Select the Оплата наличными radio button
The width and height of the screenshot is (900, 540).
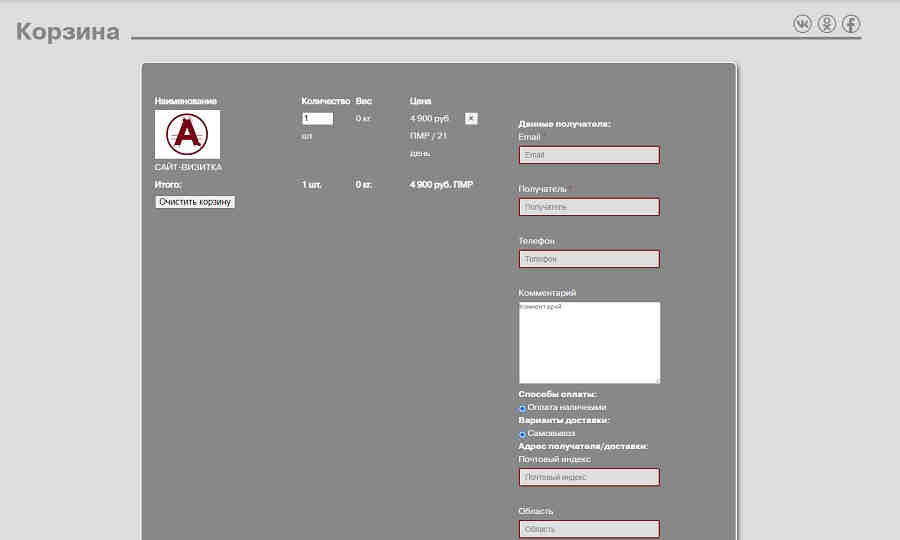click(x=522, y=408)
